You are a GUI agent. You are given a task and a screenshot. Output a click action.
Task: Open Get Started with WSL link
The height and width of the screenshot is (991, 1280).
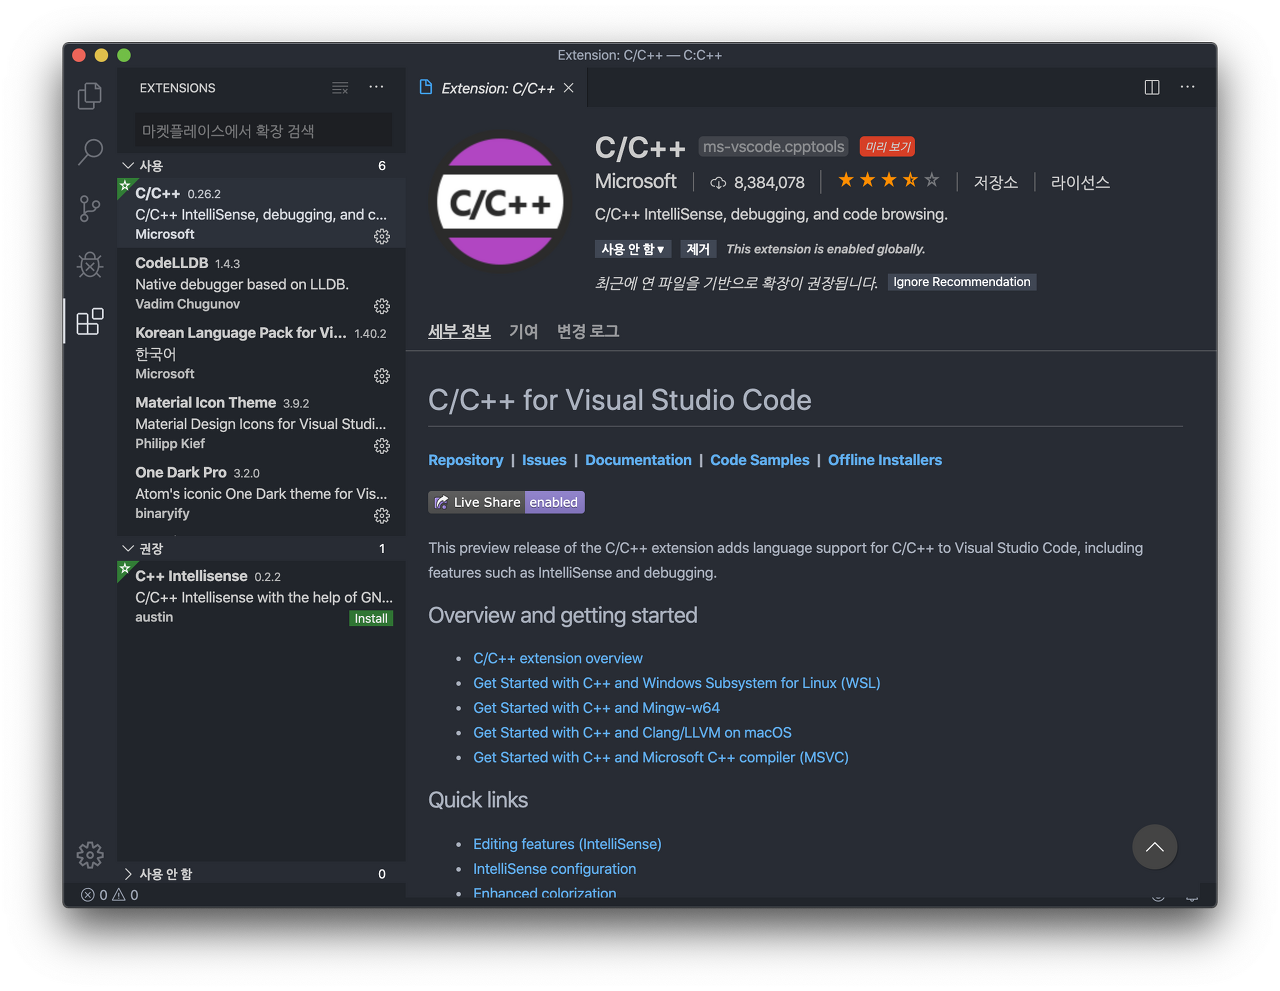(x=677, y=683)
